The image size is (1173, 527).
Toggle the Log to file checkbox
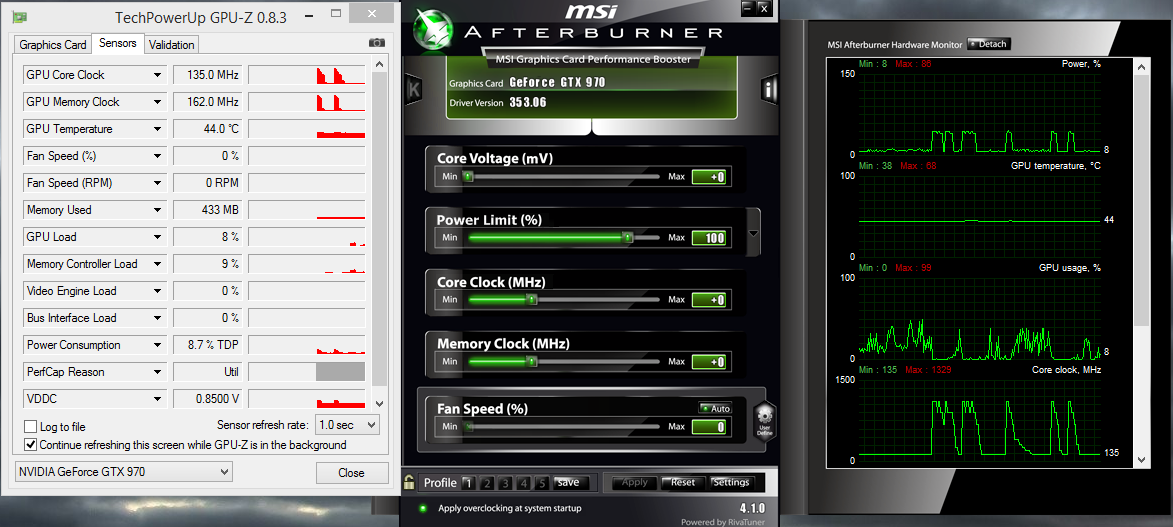31,427
